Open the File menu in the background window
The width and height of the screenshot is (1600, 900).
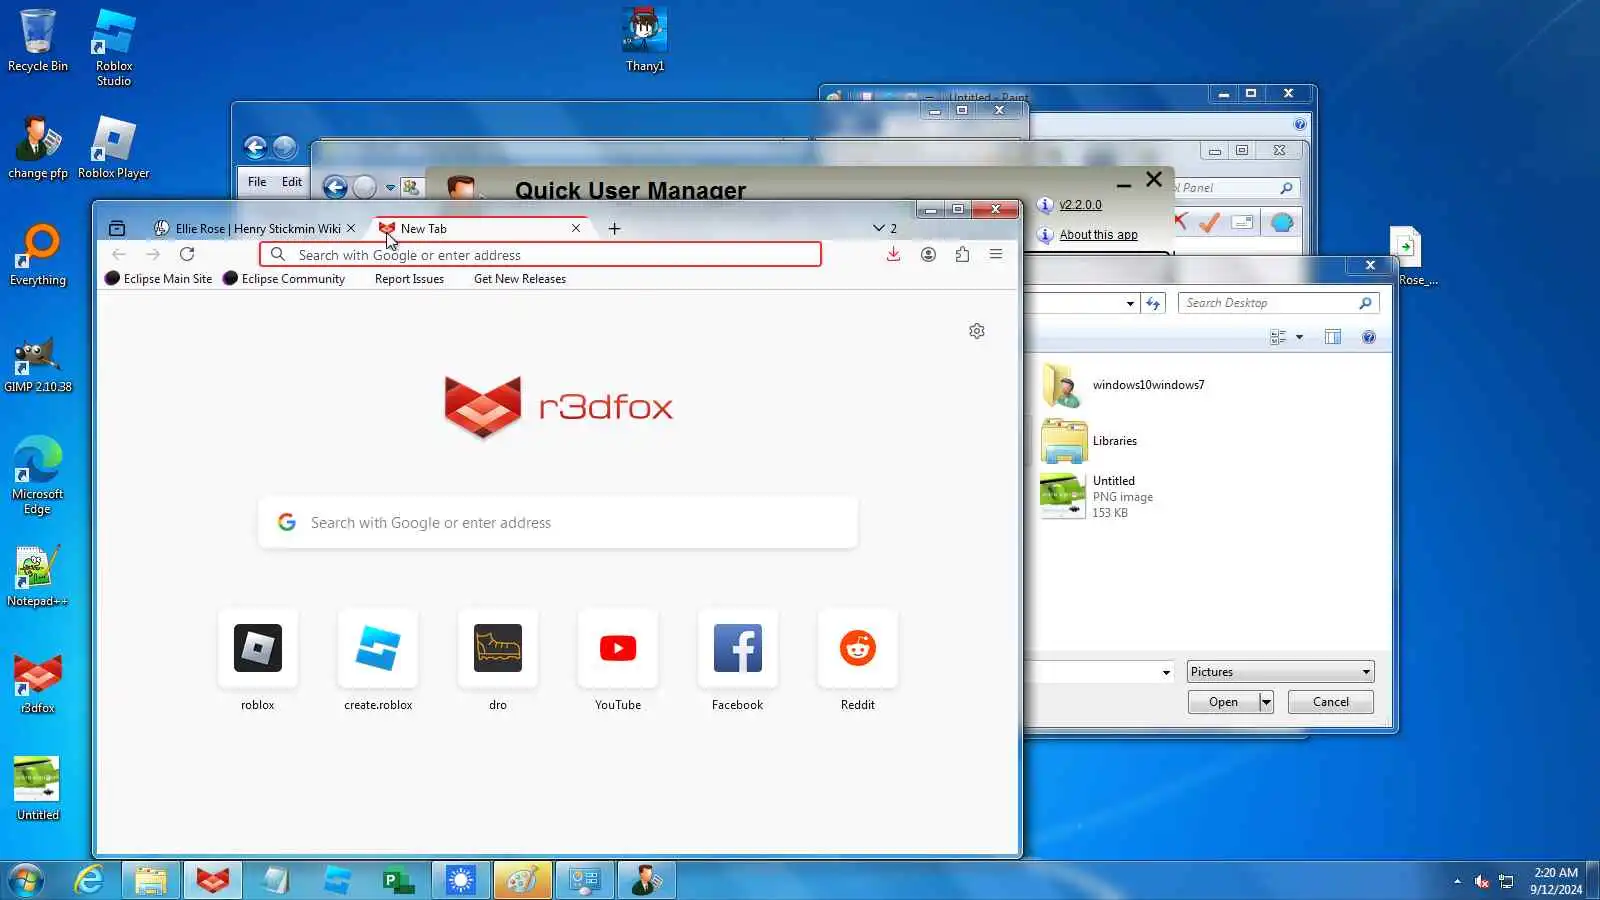coord(257,182)
